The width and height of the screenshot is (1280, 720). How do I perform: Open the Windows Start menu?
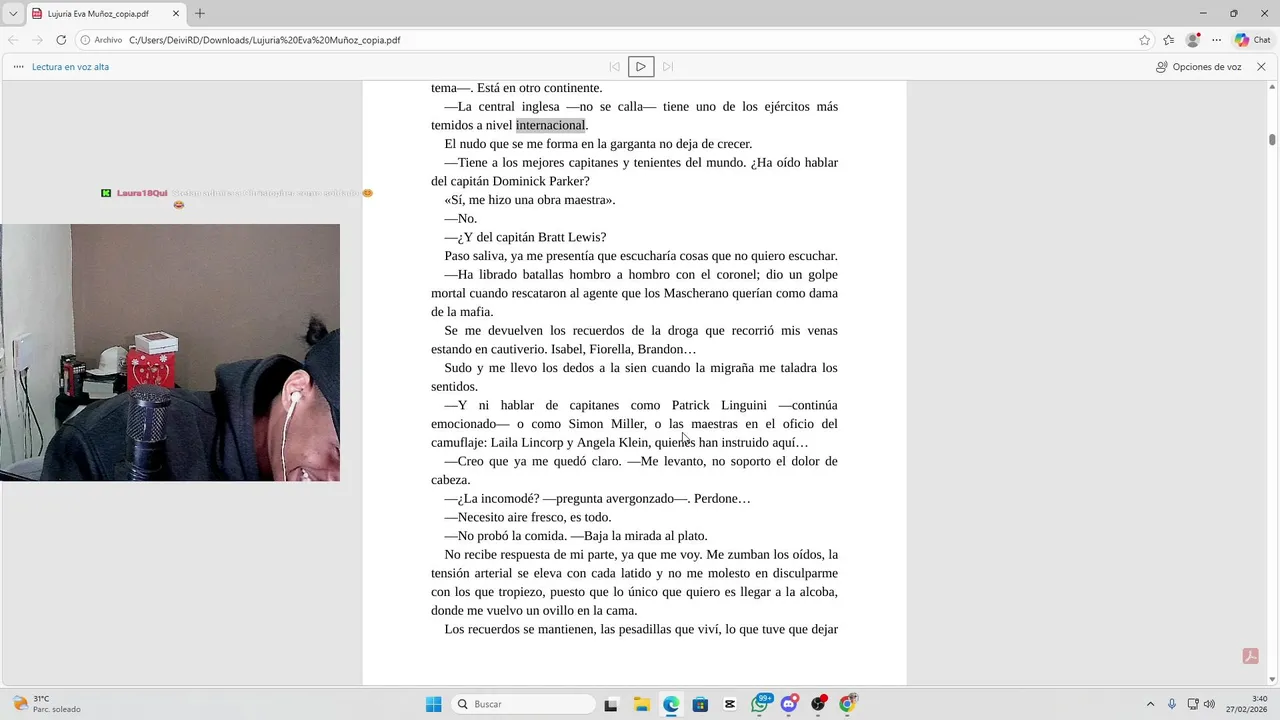(x=433, y=704)
